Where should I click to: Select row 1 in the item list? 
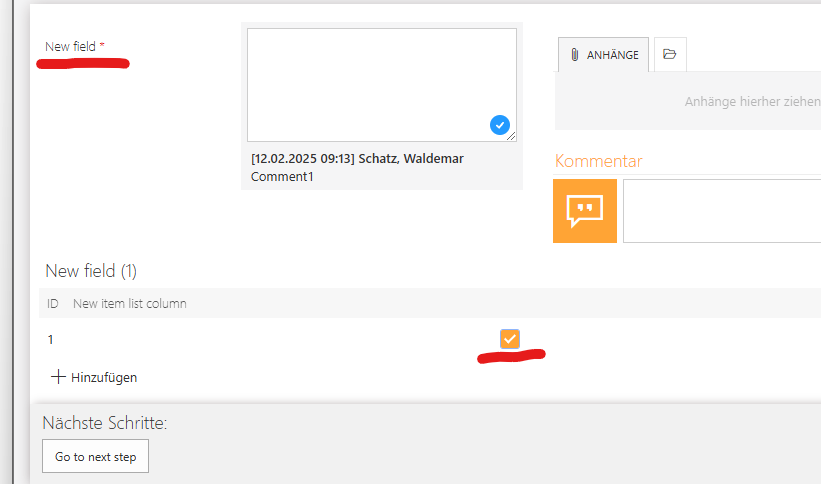430,339
